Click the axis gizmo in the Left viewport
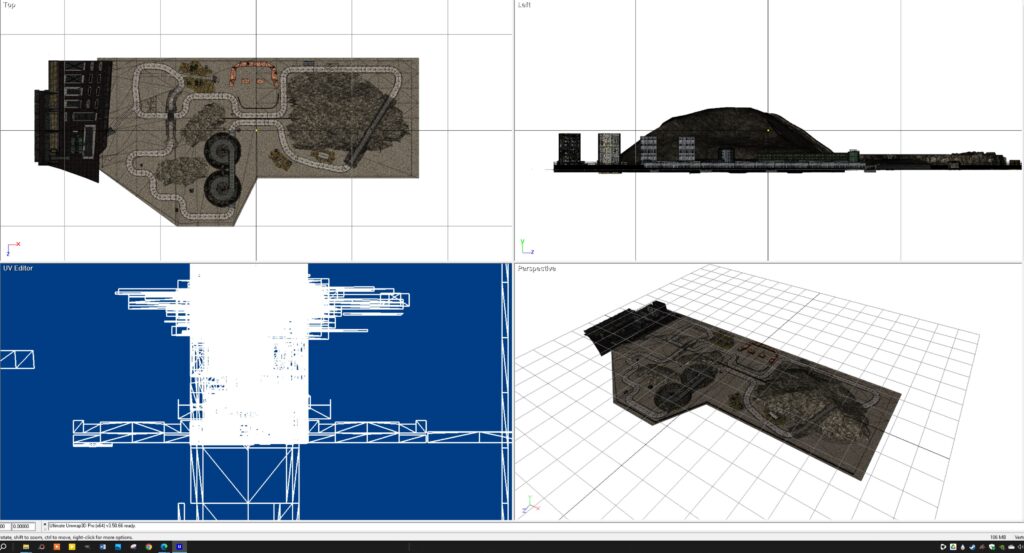The image size is (1024, 553). pos(527,246)
